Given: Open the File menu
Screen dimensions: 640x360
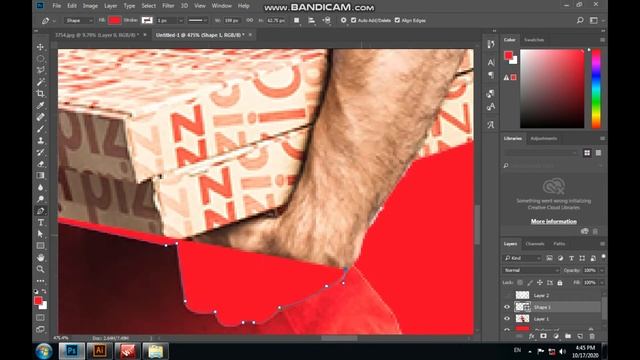Looking at the screenshot, I should pyautogui.click(x=57, y=6).
